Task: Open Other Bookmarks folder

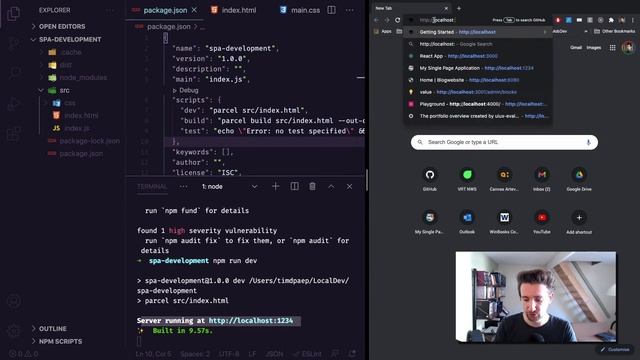Action: (x=614, y=31)
